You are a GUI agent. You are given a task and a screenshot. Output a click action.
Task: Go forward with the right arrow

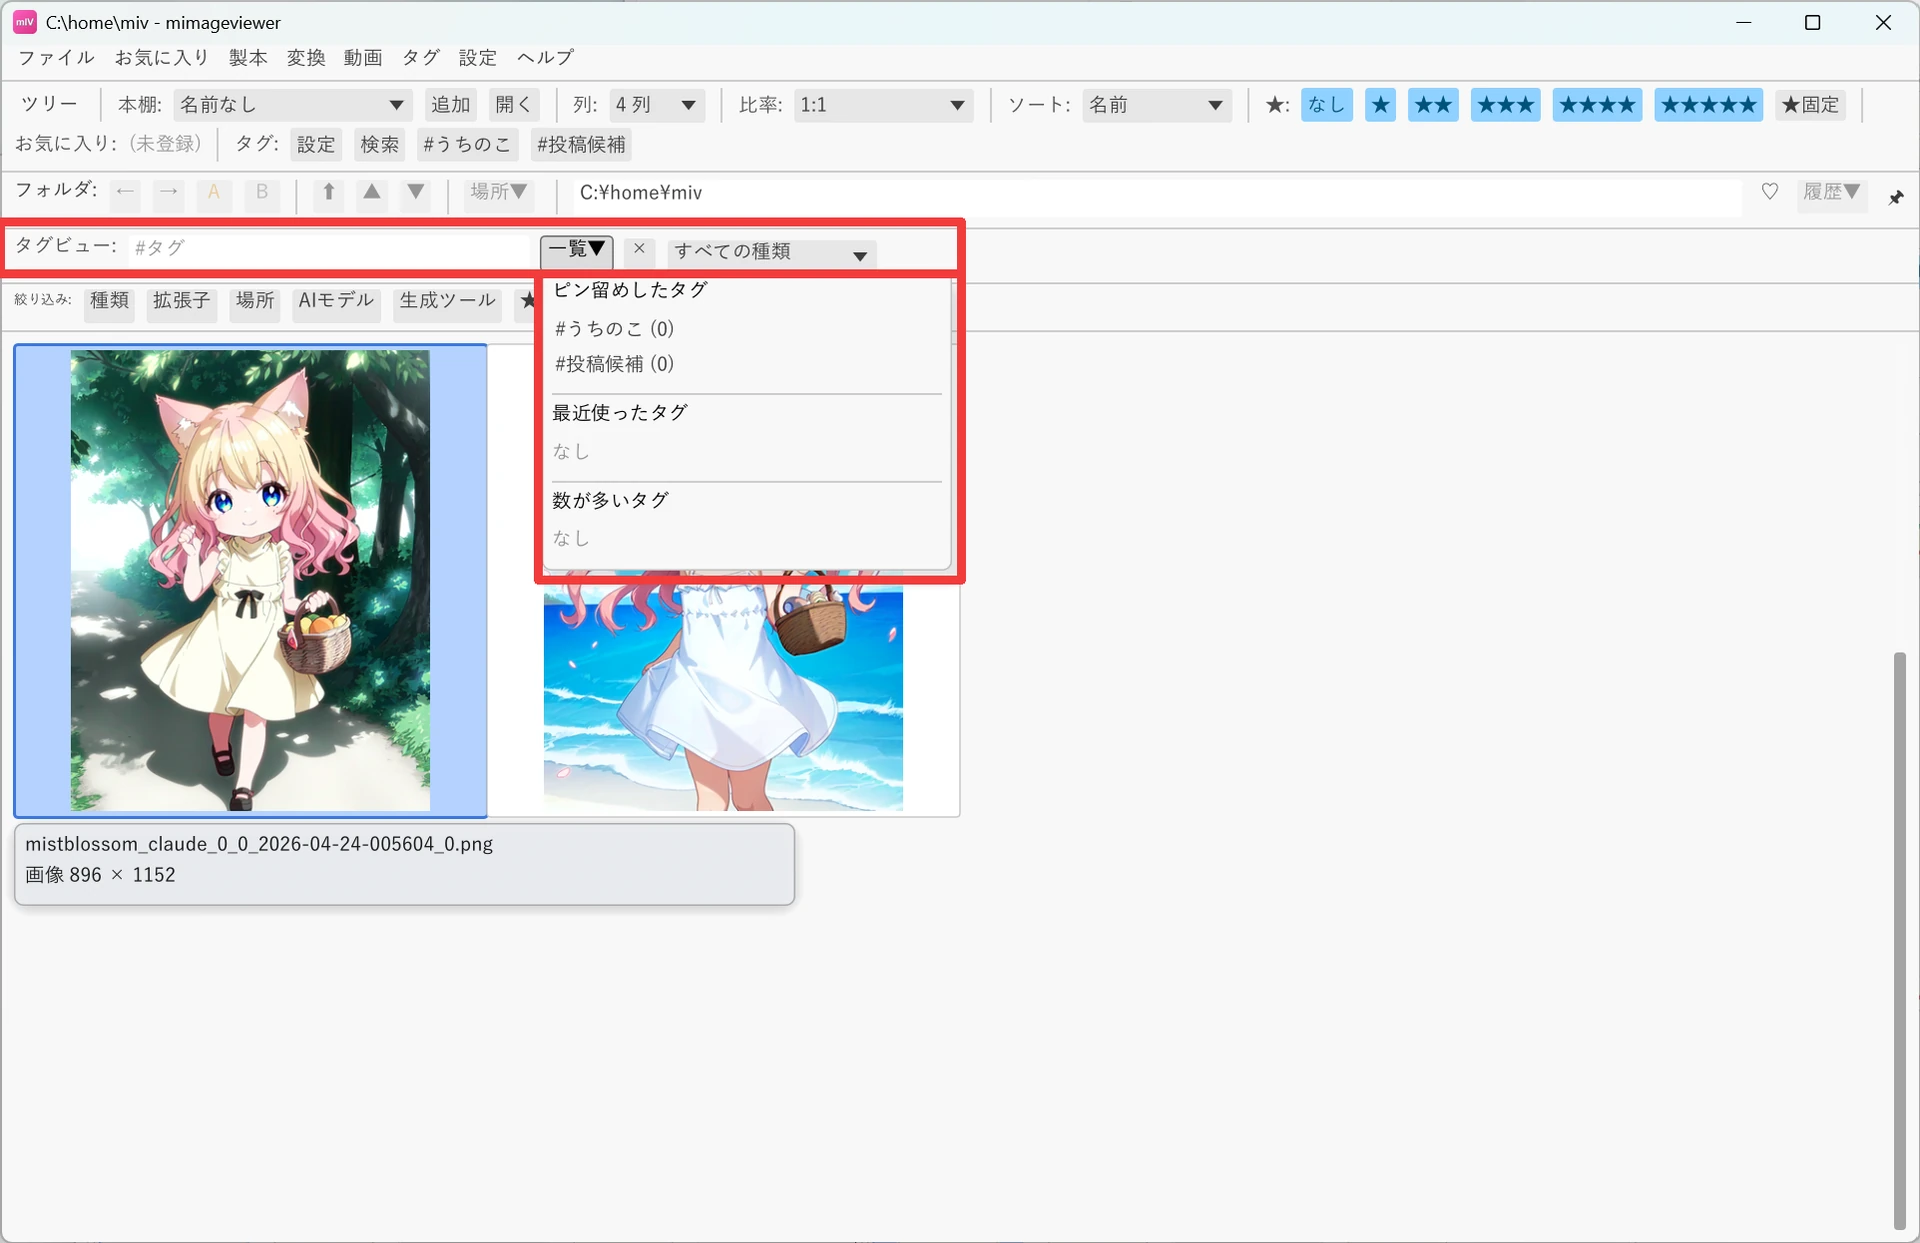[x=169, y=192]
